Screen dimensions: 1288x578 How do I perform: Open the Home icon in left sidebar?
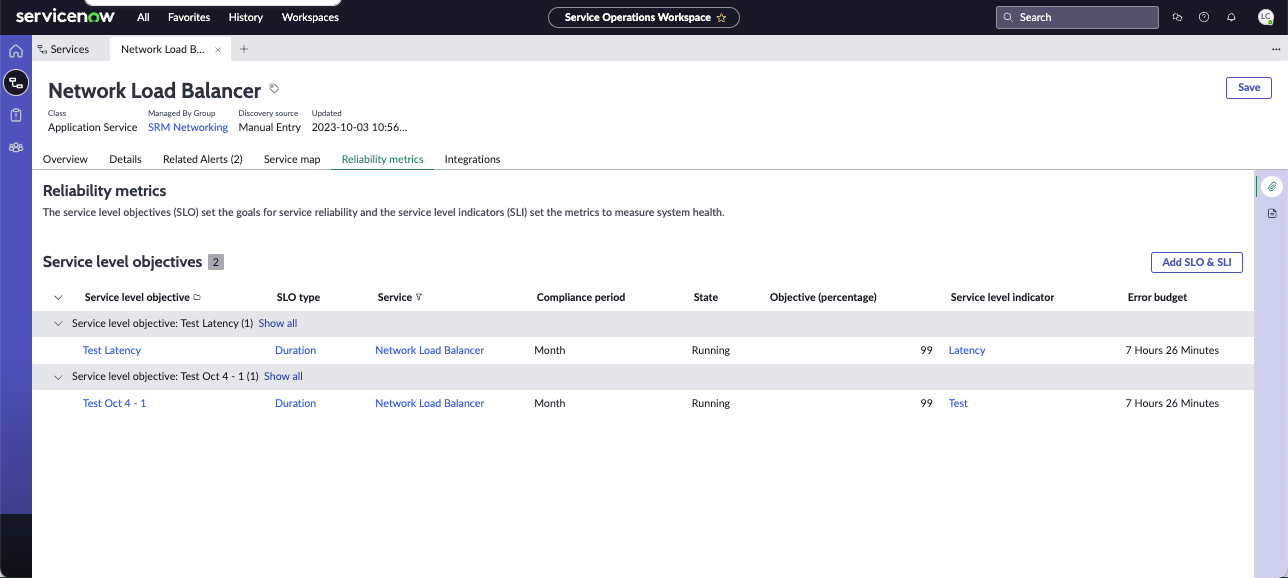pos(16,51)
